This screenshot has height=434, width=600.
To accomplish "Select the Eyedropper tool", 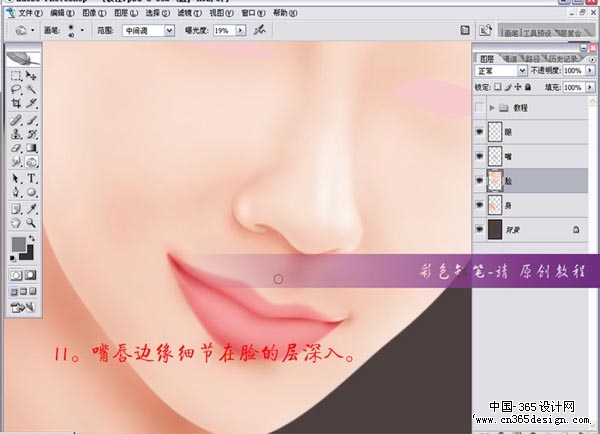I will click(x=31, y=209).
